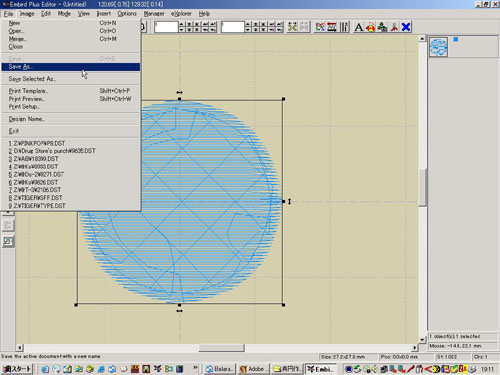Viewport: 500px width, 375px height.
Task: Open recent file 9 Z:\TIGER\TYPE.DST
Action: [71, 206]
